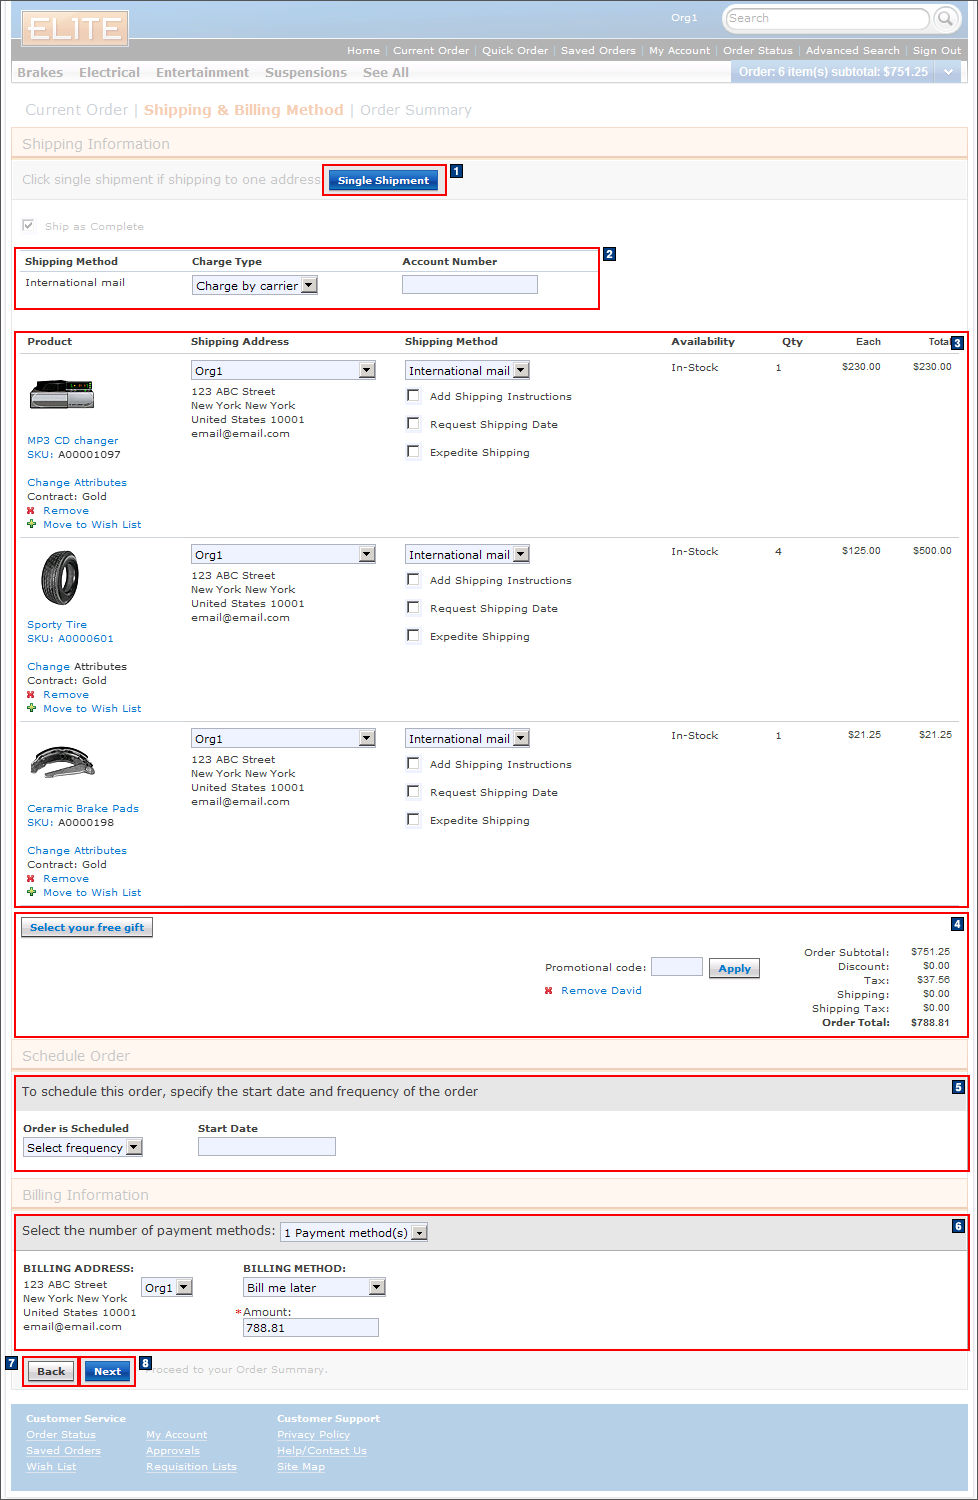The height and width of the screenshot is (1500, 978).
Task: Enable Add Shipping Instructions for MP3 CD changer
Action: click(x=413, y=394)
